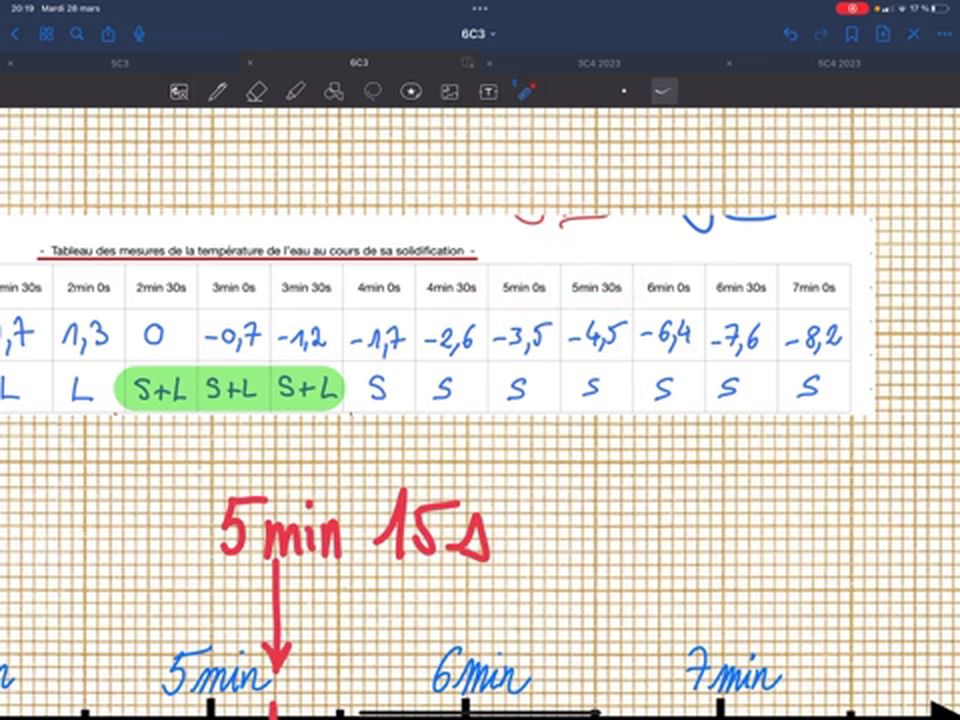Screen dimensions: 960x720
Task: Expand the 6C3 document title dropdown
Action: pos(479,34)
